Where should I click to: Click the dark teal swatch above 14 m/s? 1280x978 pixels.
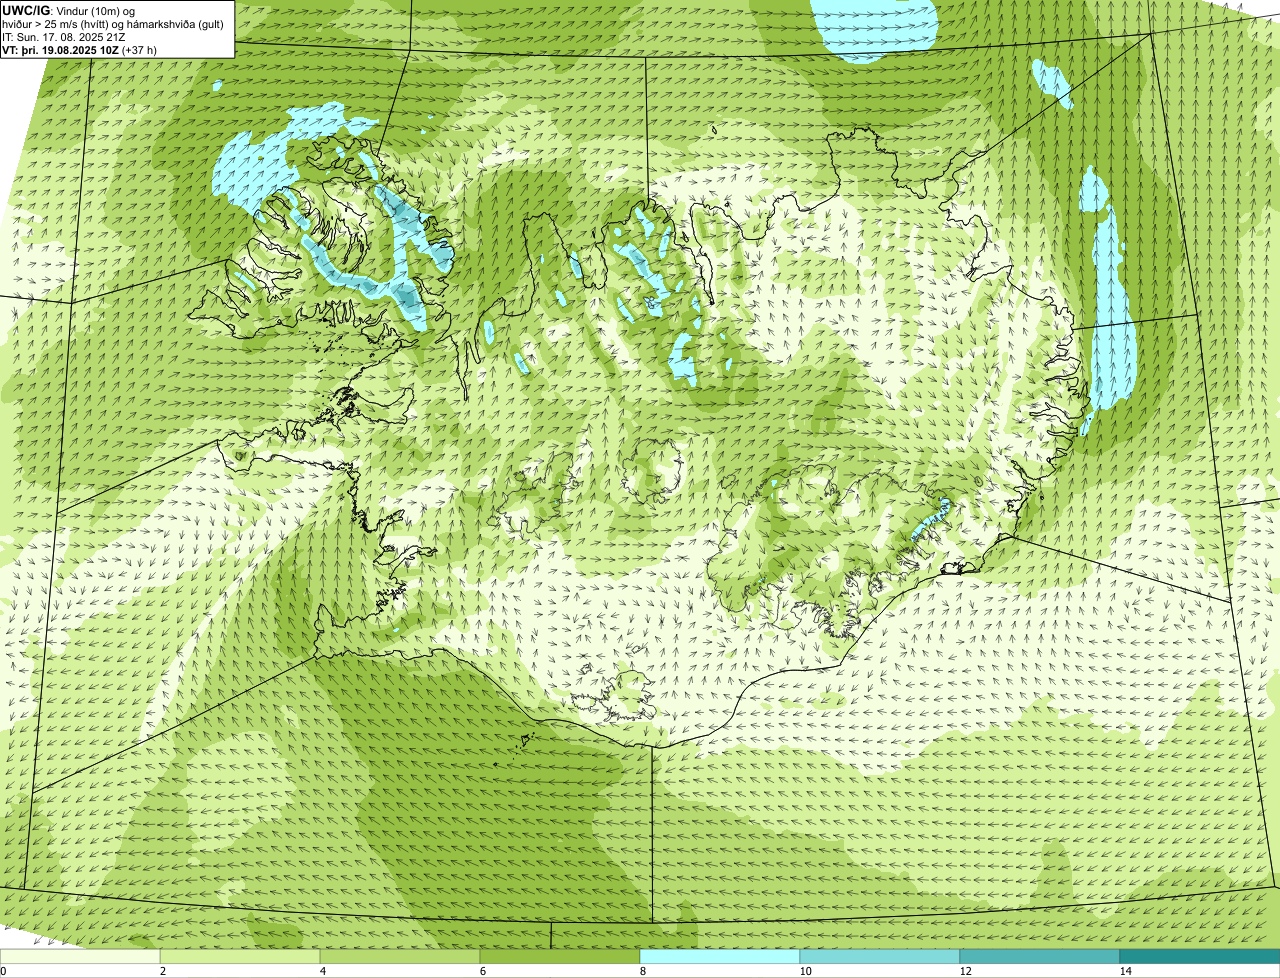coord(1200,957)
